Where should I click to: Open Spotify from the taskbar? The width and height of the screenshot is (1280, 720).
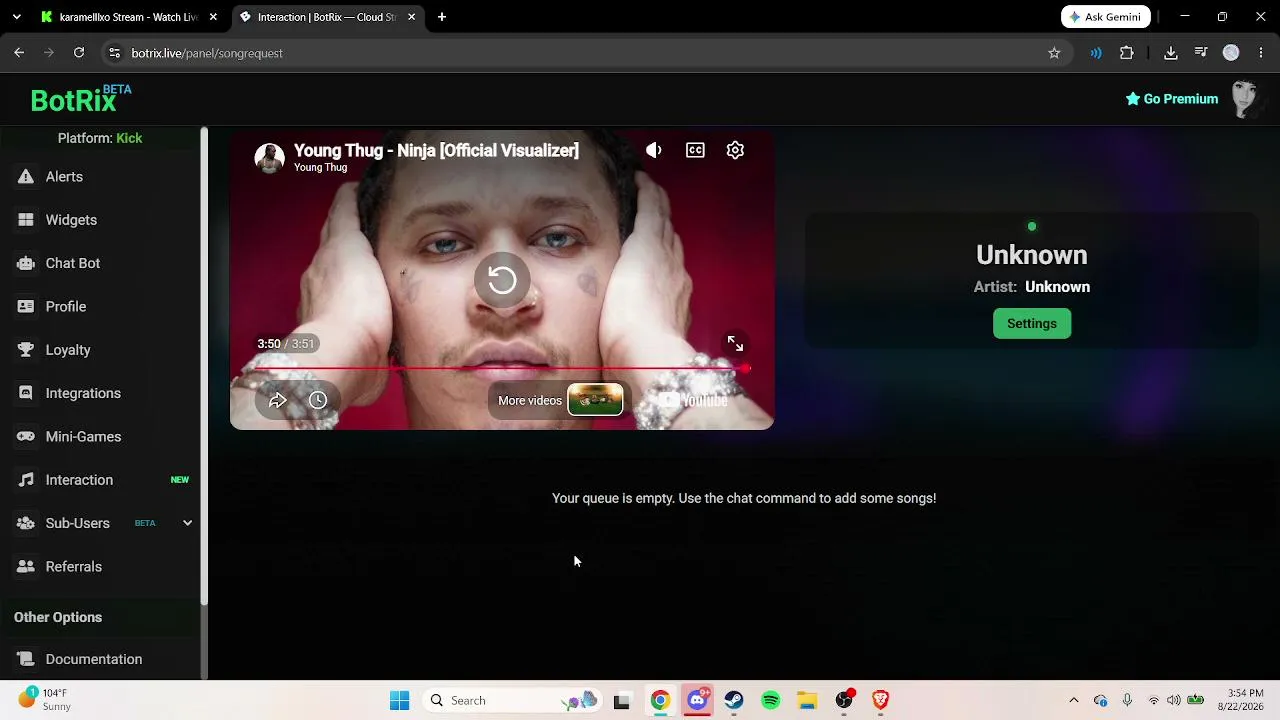pyautogui.click(x=770, y=701)
